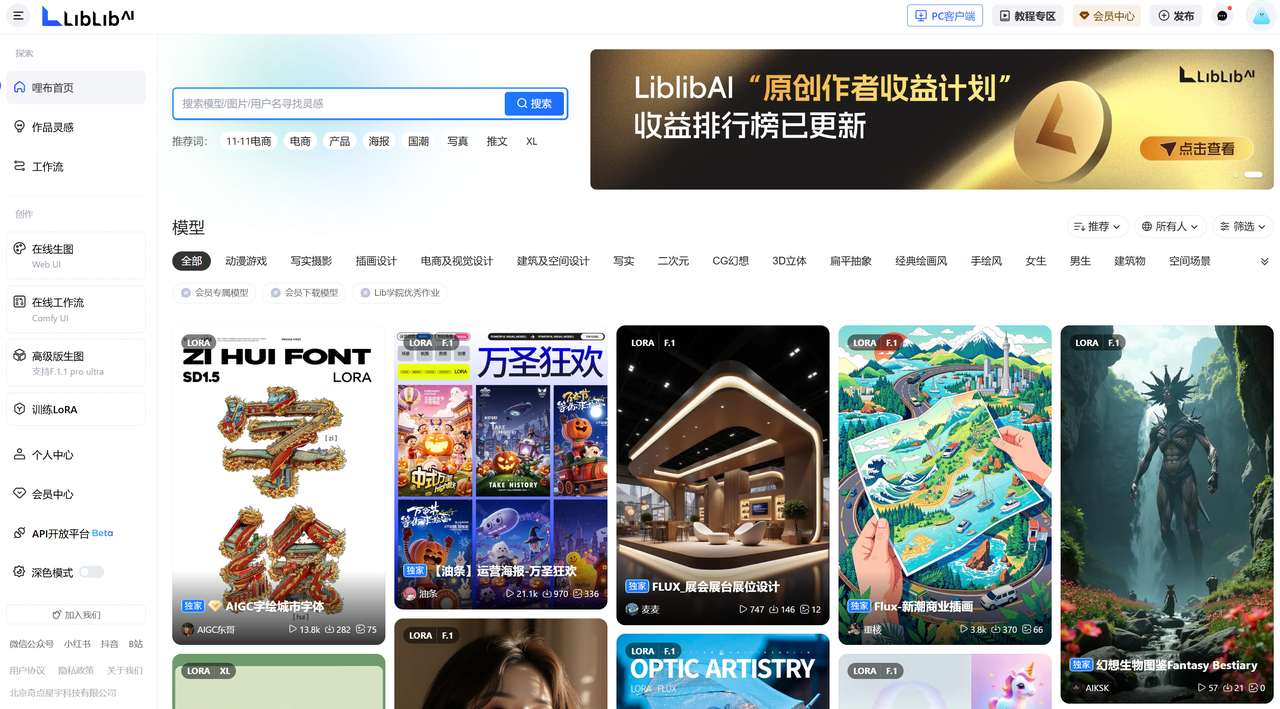1280x709 pixels.
Task: Click 油条 author avatar
Action: (x=410, y=594)
